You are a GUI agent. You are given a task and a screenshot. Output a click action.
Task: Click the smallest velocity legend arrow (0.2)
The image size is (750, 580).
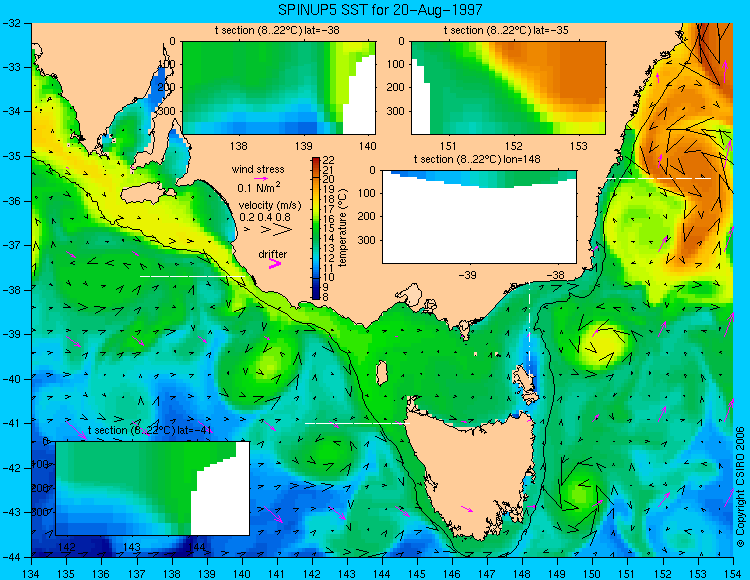tap(247, 230)
